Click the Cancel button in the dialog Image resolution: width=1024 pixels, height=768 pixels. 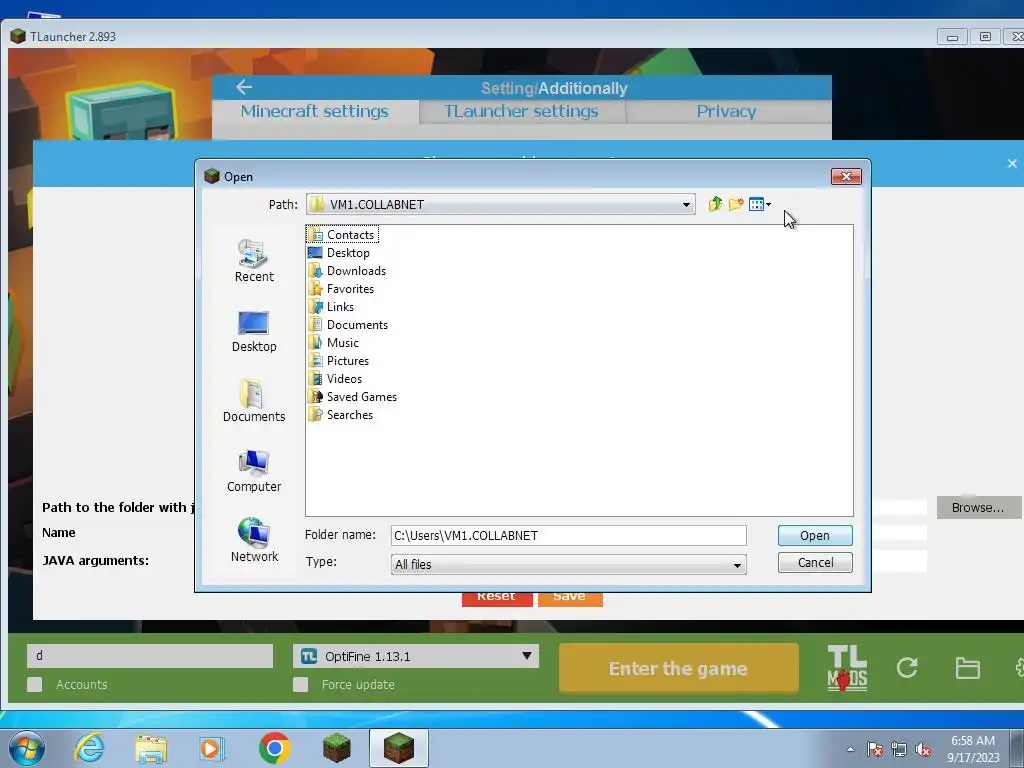[x=815, y=562]
